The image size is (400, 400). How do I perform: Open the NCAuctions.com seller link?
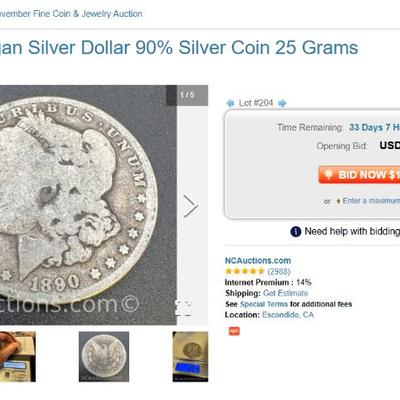point(258,260)
